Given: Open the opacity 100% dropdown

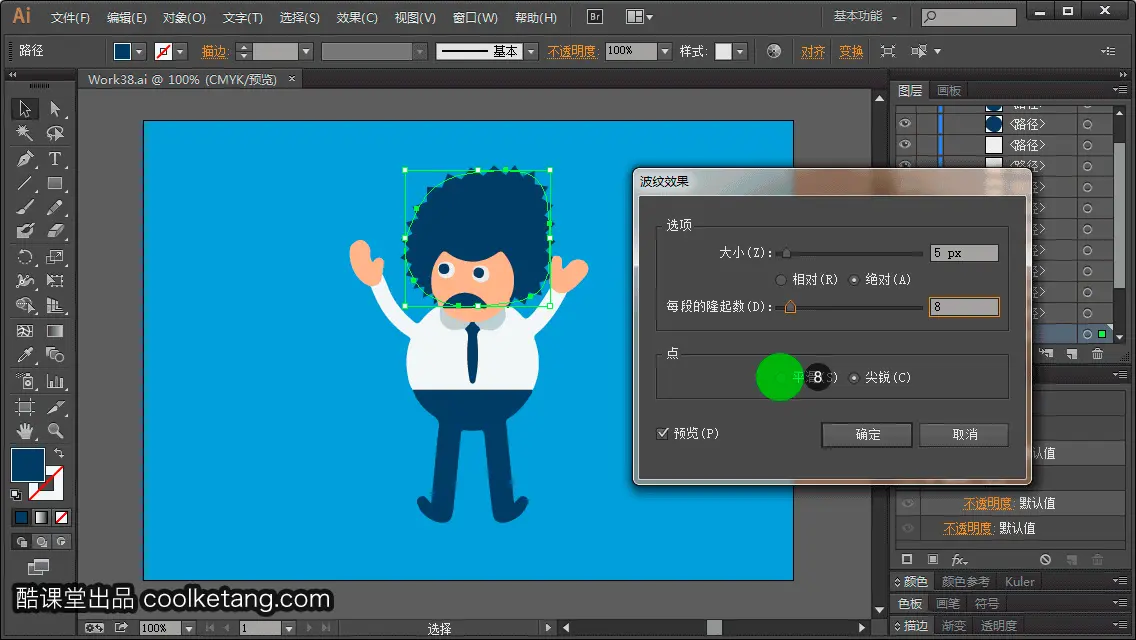Looking at the screenshot, I should coord(665,51).
